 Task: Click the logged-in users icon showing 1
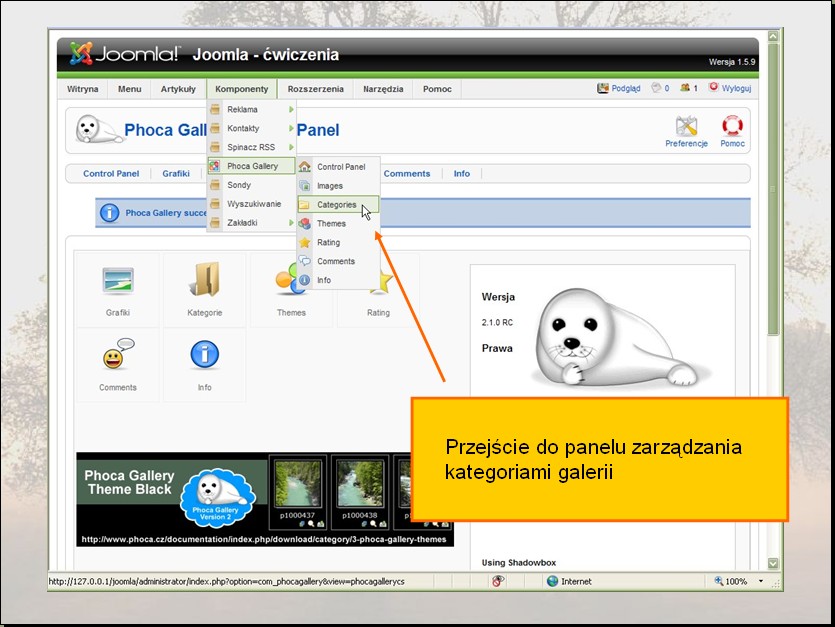tap(685, 88)
